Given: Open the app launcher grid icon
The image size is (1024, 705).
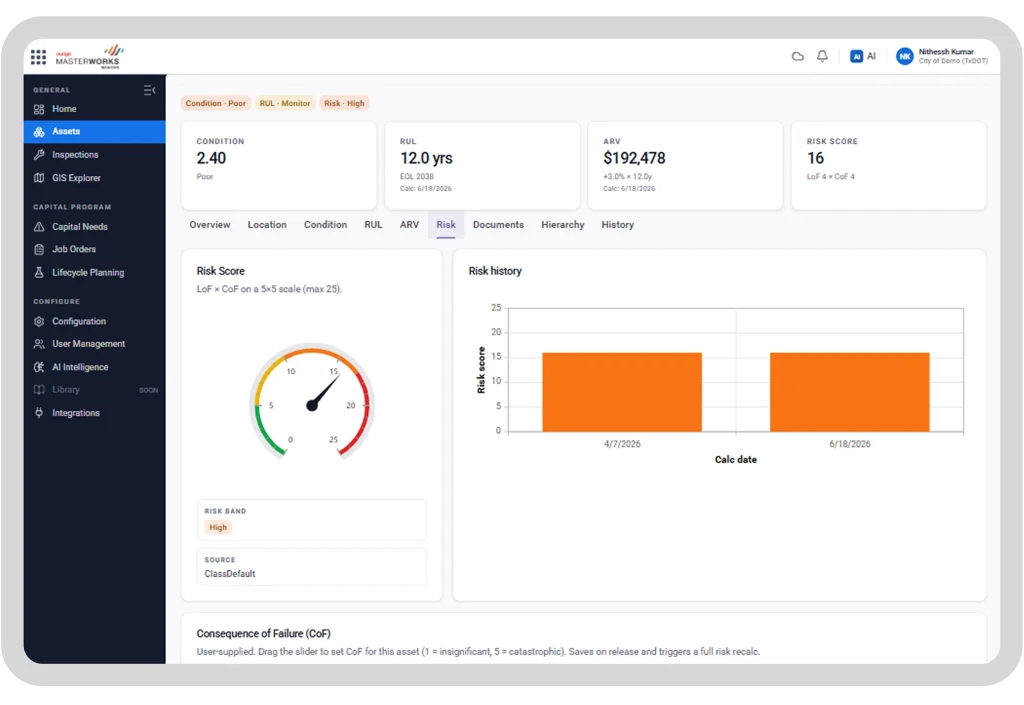Looking at the screenshot, I should [39, 57].
